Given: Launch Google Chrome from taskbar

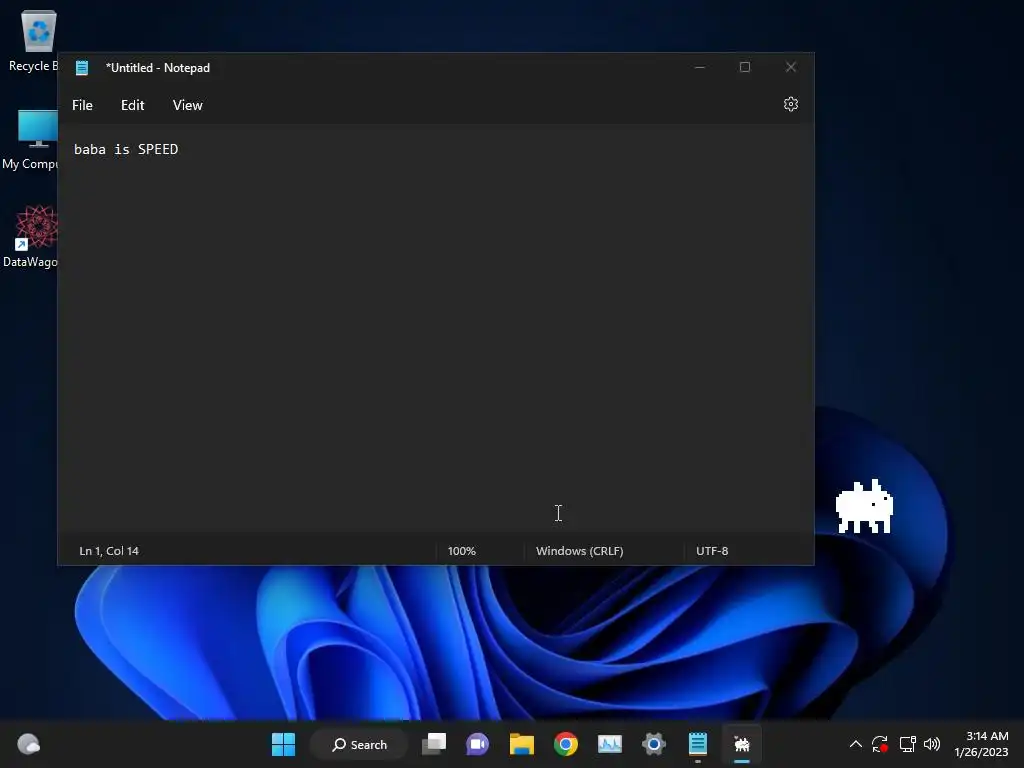Looking at the screenshot, I should [566, 744].
